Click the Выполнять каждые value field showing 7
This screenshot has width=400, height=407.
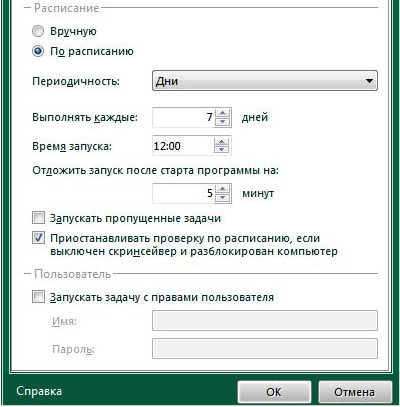[184, 117]
